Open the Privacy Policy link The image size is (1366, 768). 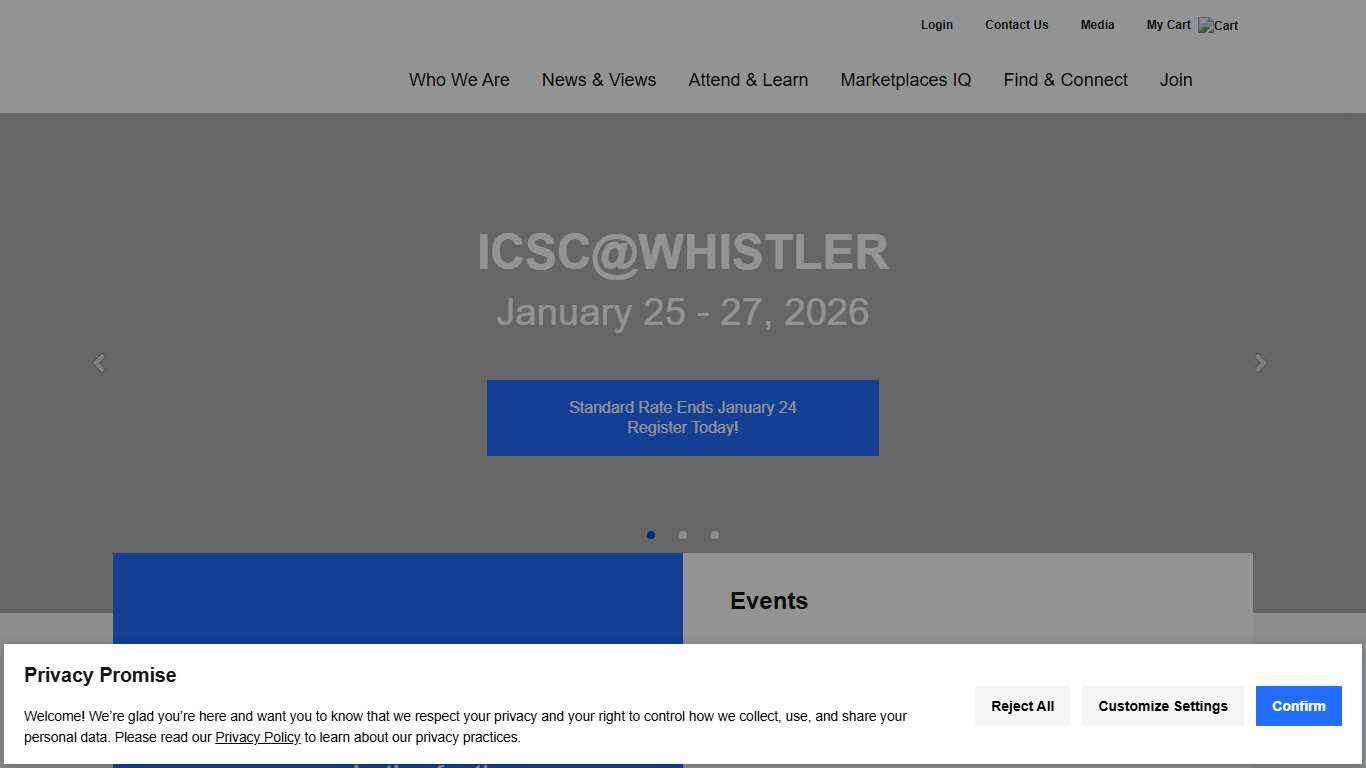(258, 737)
